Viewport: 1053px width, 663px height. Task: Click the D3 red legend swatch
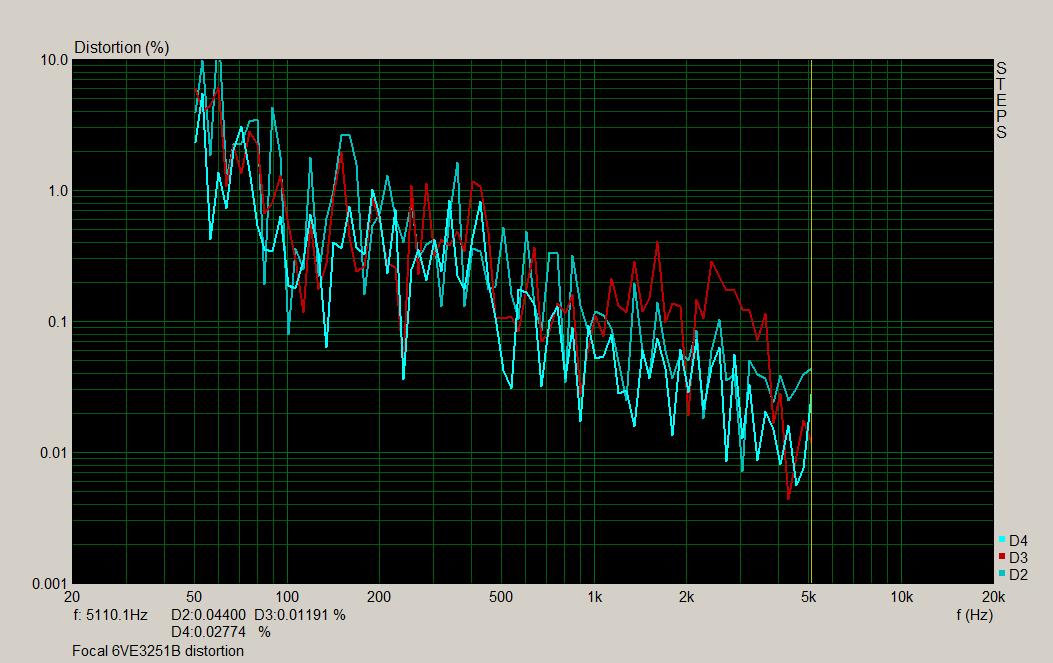coord(1001,556)
